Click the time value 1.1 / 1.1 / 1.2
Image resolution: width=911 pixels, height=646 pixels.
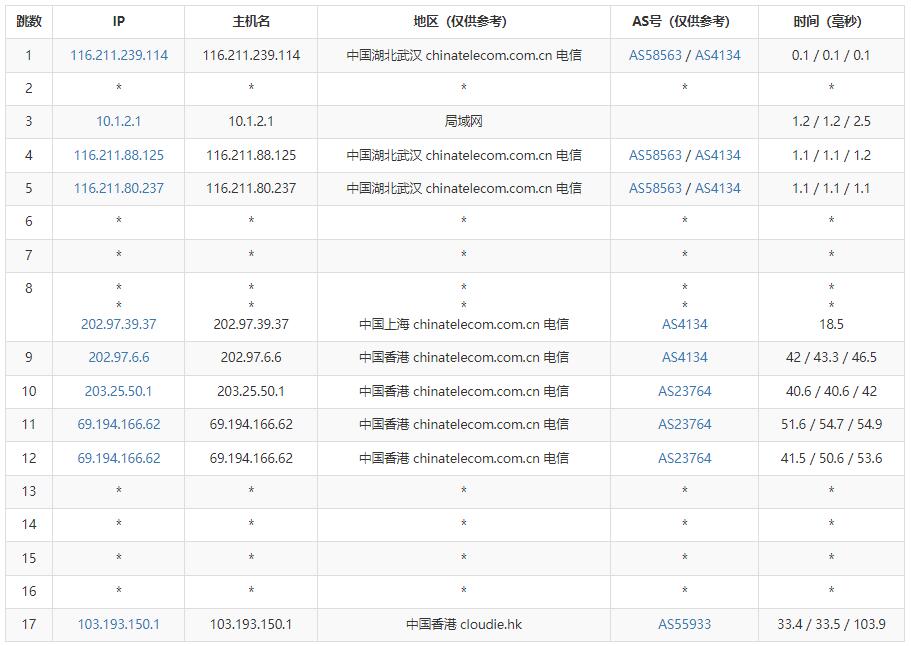point(831,155)
